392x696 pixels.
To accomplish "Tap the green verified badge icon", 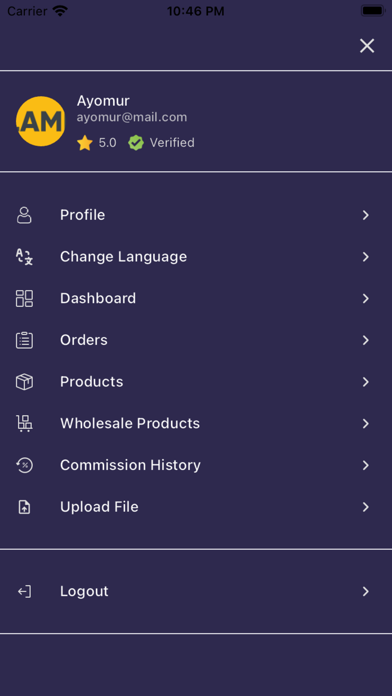I will coord(136,143).
